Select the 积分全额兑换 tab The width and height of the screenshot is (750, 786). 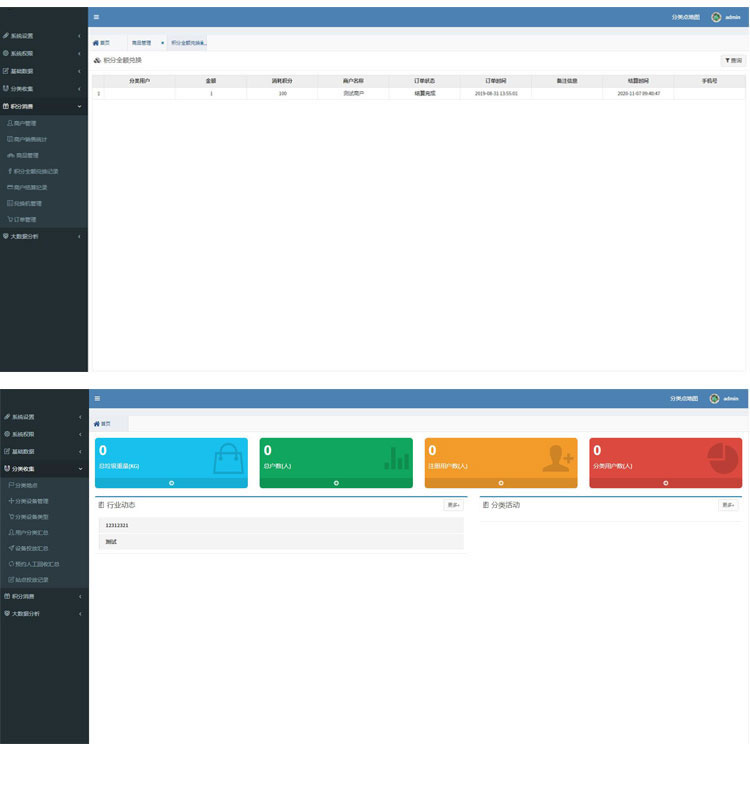point(187,43)
